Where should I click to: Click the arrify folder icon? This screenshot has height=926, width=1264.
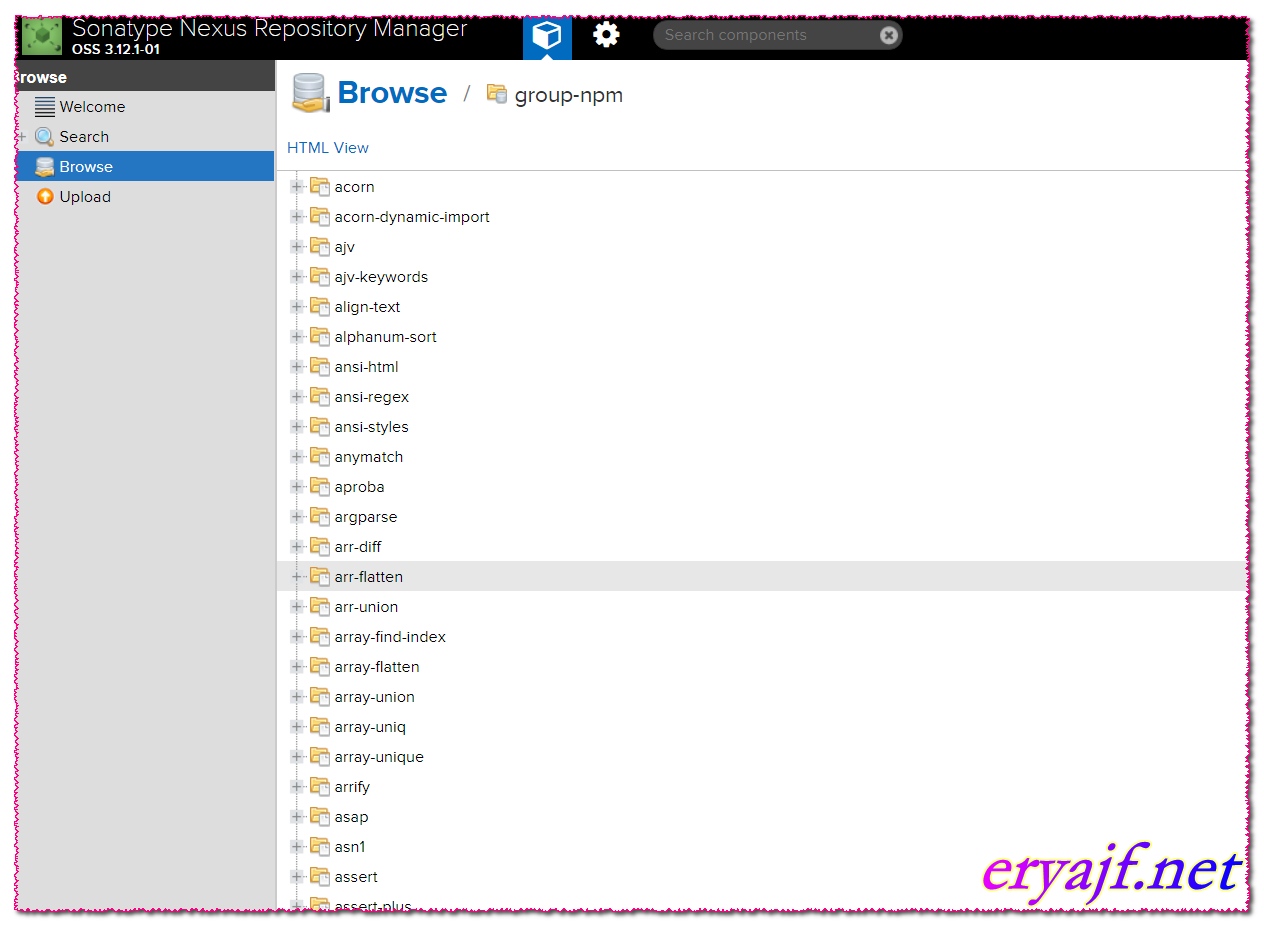[320, 786]
